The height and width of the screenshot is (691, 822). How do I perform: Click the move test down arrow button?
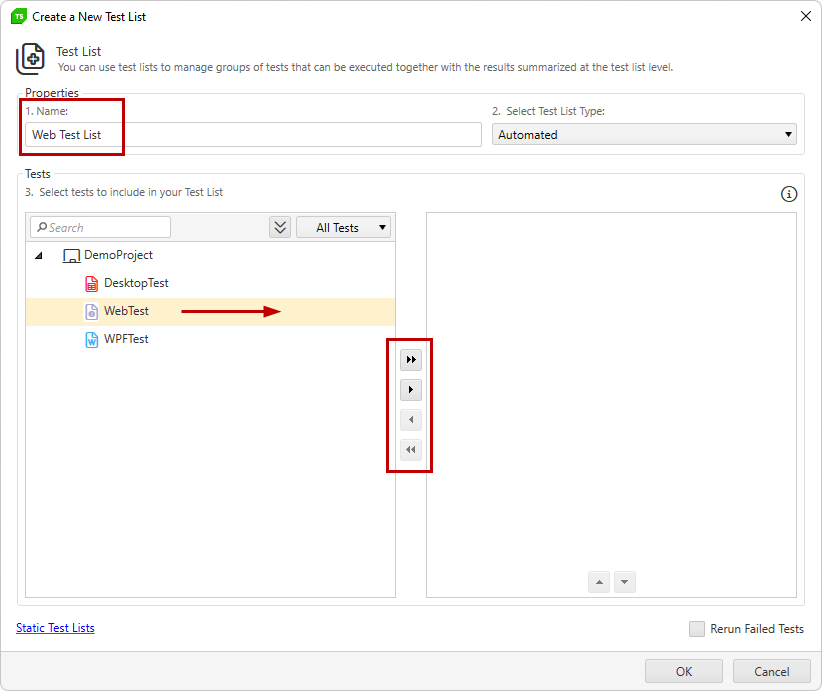coord(624,582)
